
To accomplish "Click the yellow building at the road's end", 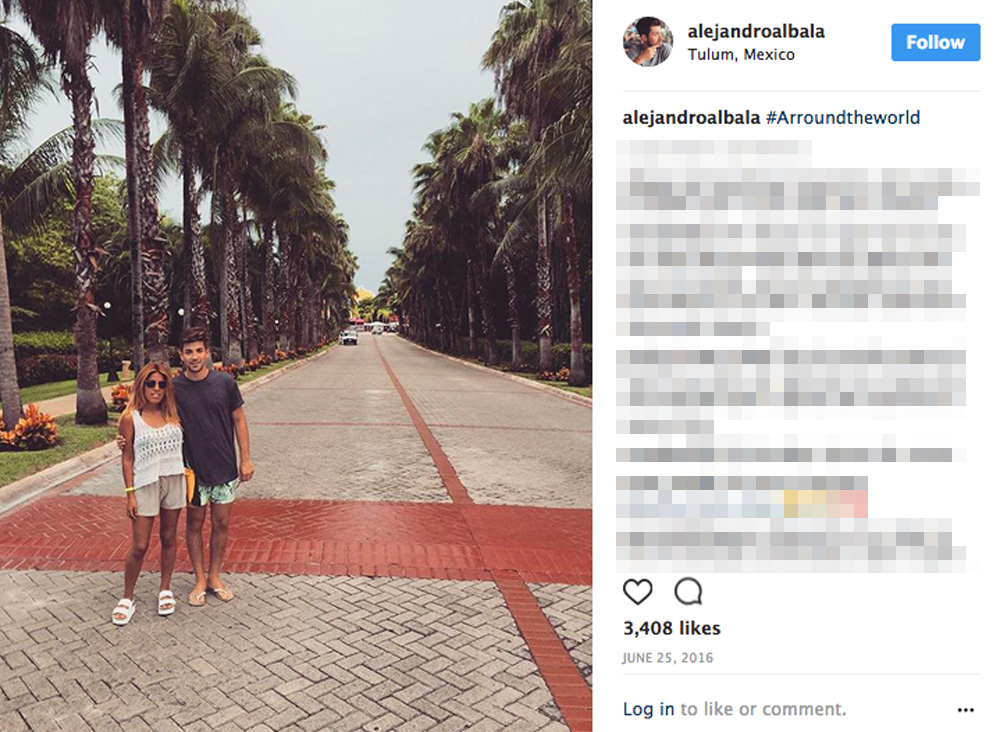I will (364, 295).
